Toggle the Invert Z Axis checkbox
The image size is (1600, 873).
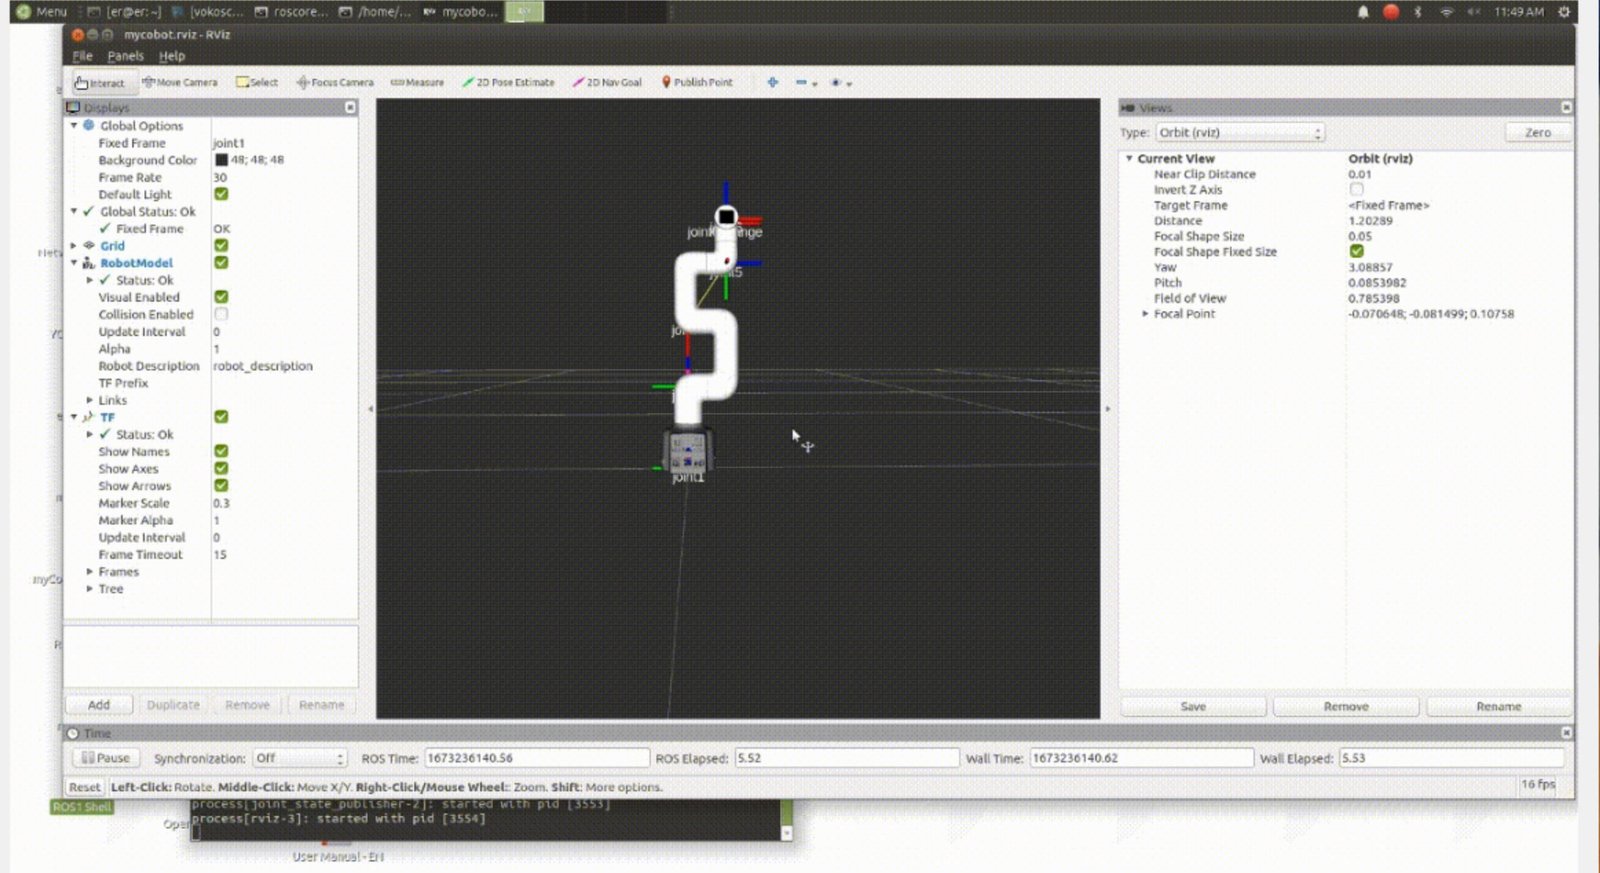pyautogui.click(x=1356, y=189)
